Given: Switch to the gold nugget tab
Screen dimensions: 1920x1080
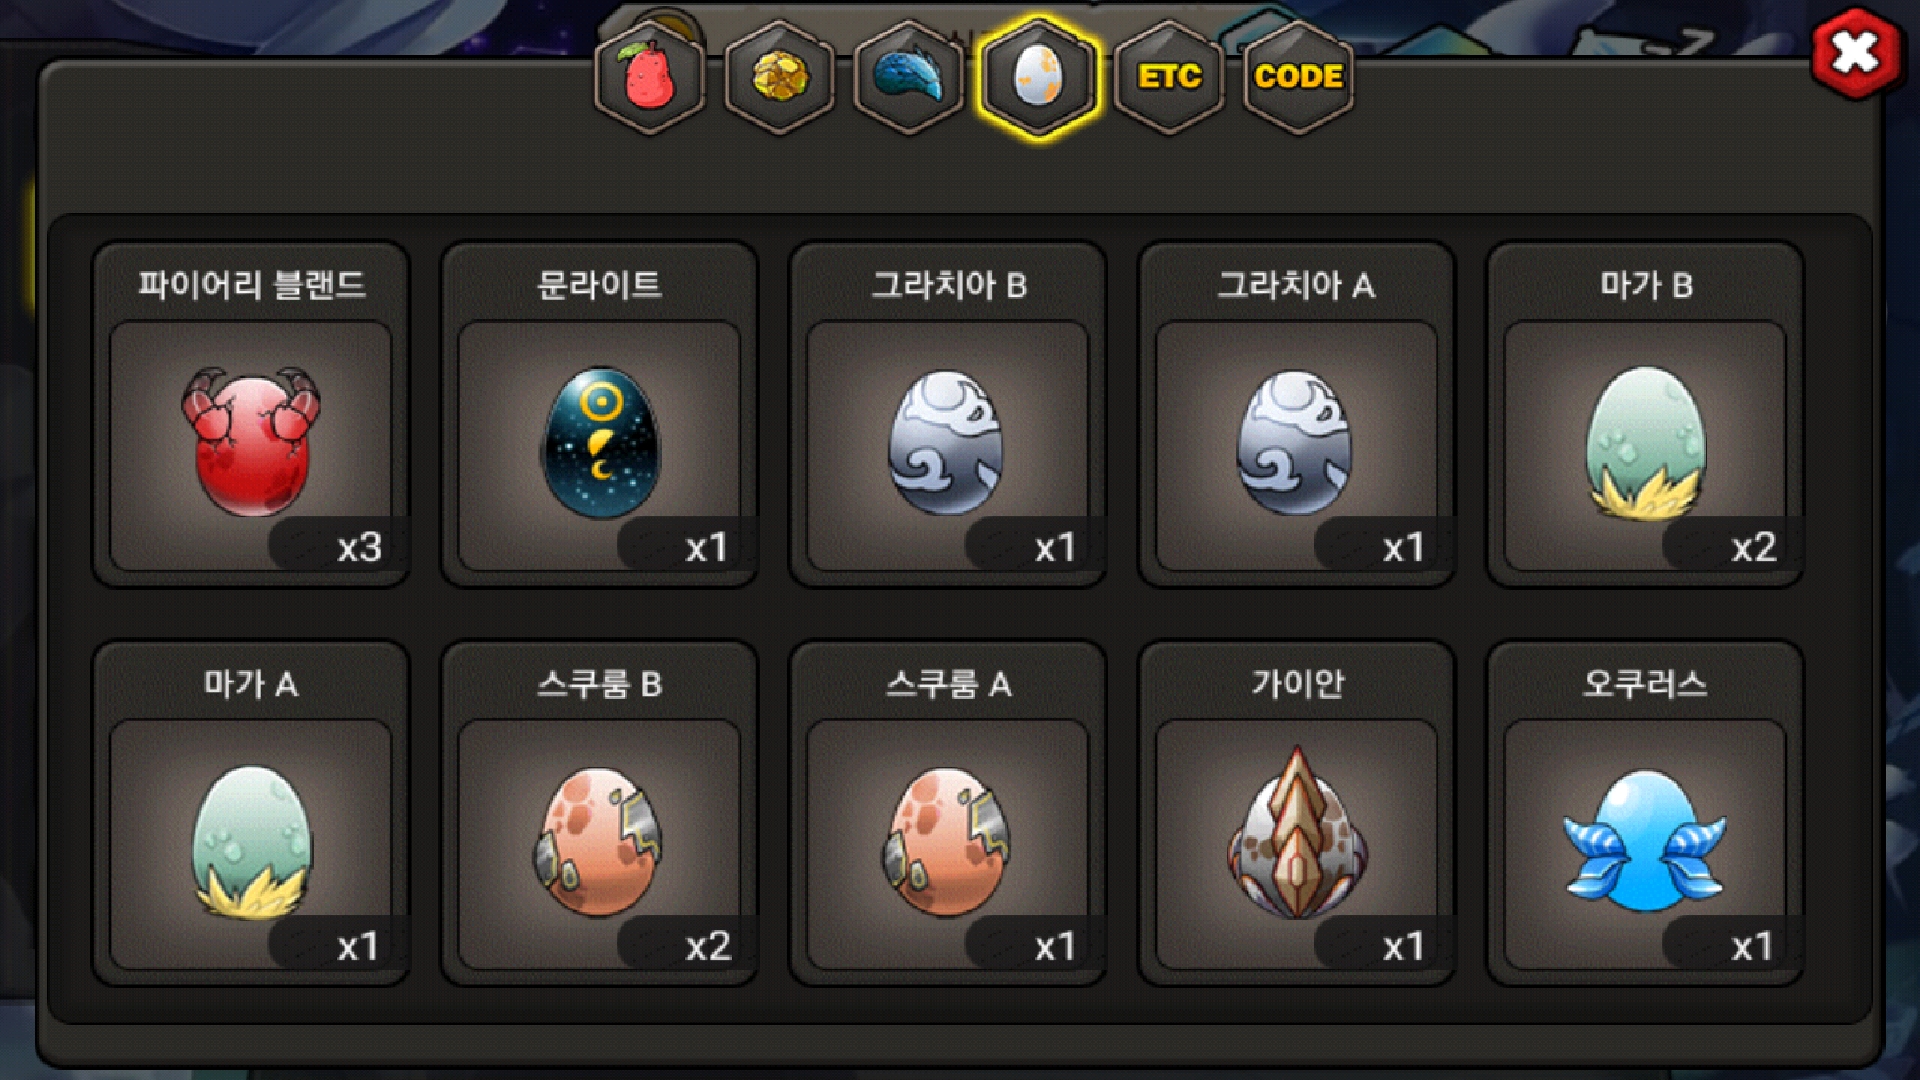Looking at the screenshot, I should point(780,78).
